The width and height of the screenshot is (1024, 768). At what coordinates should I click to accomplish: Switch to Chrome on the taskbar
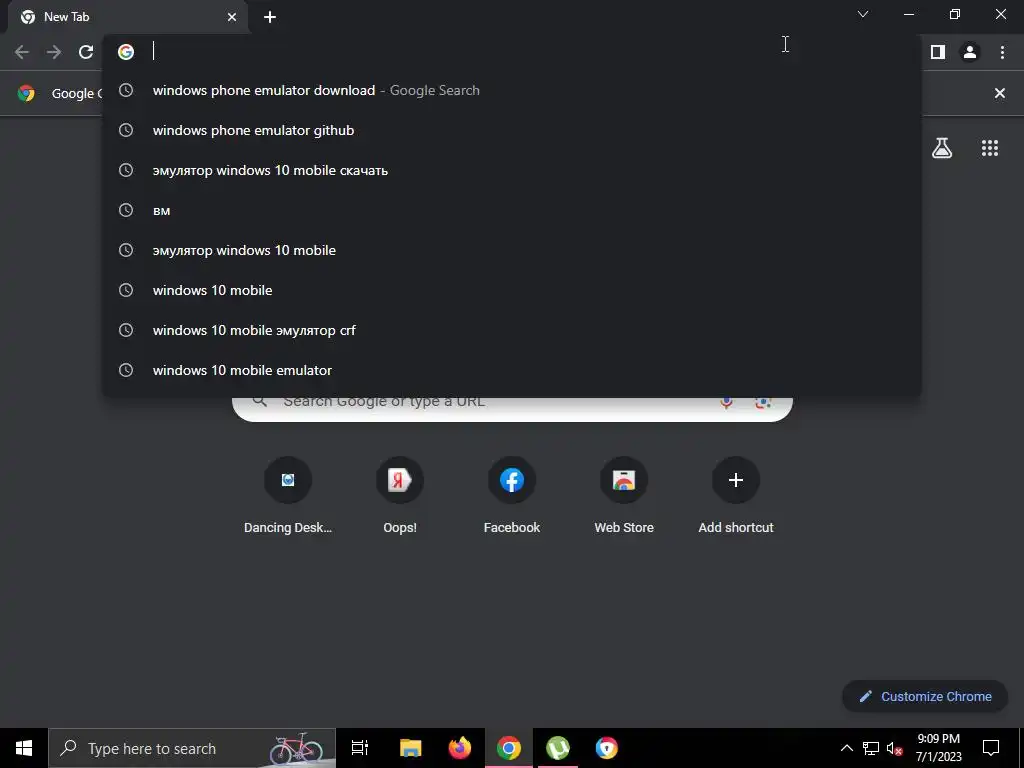pyautogui.click(x=509, y=748)
